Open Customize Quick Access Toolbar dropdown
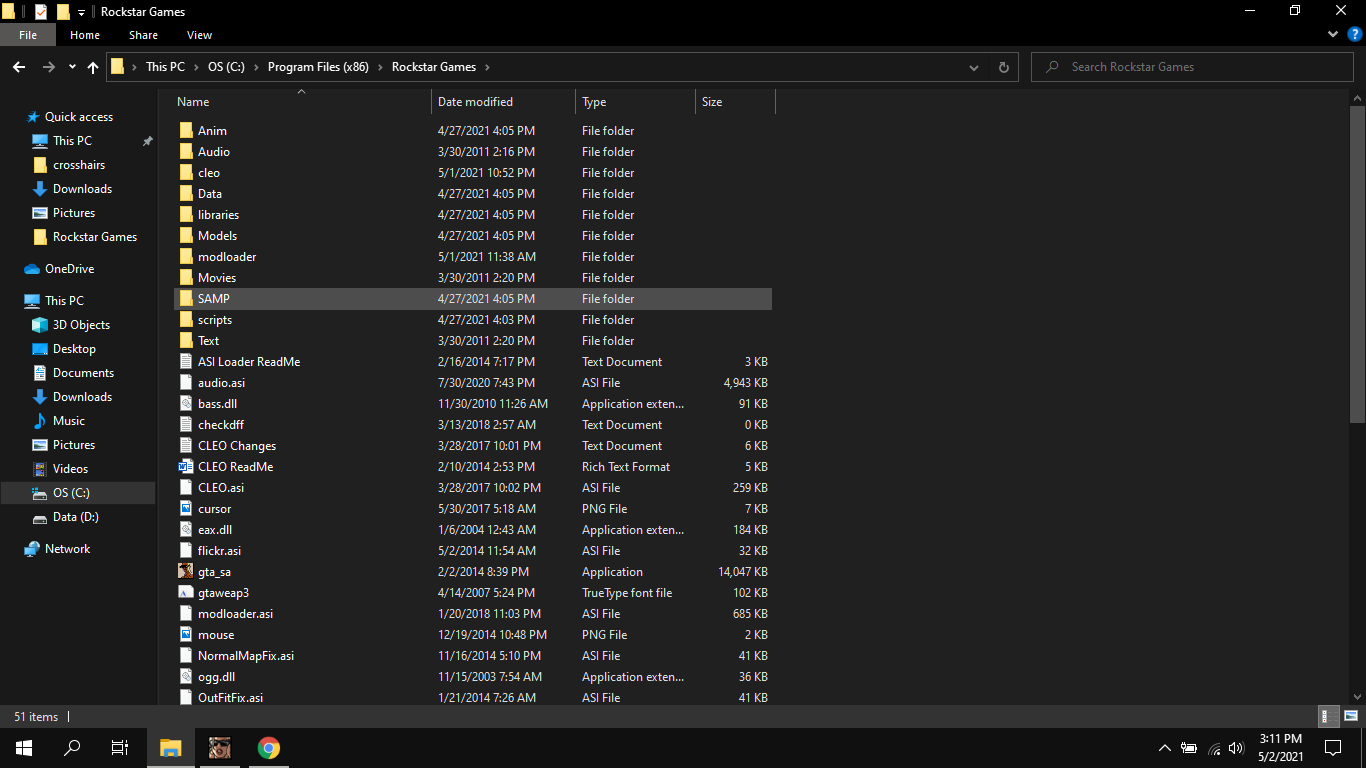The width and height of the screenshot is (1366, 768). [81, 12]
